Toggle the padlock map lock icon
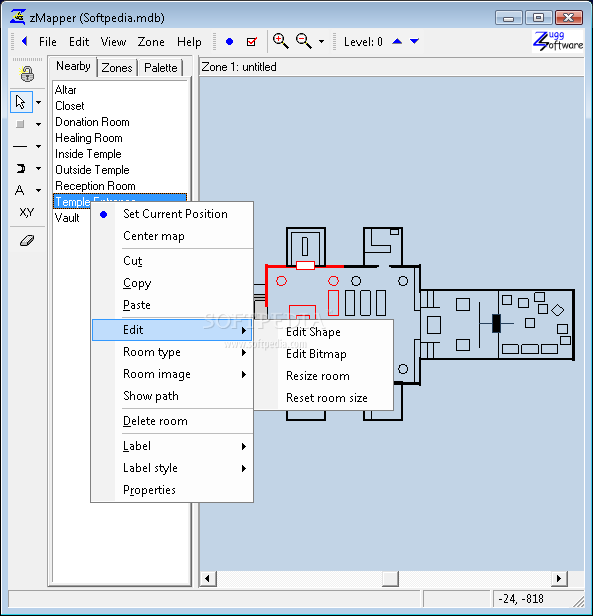Image resolution: width=593 pixels, height=616 pixels. click(27, 73)
